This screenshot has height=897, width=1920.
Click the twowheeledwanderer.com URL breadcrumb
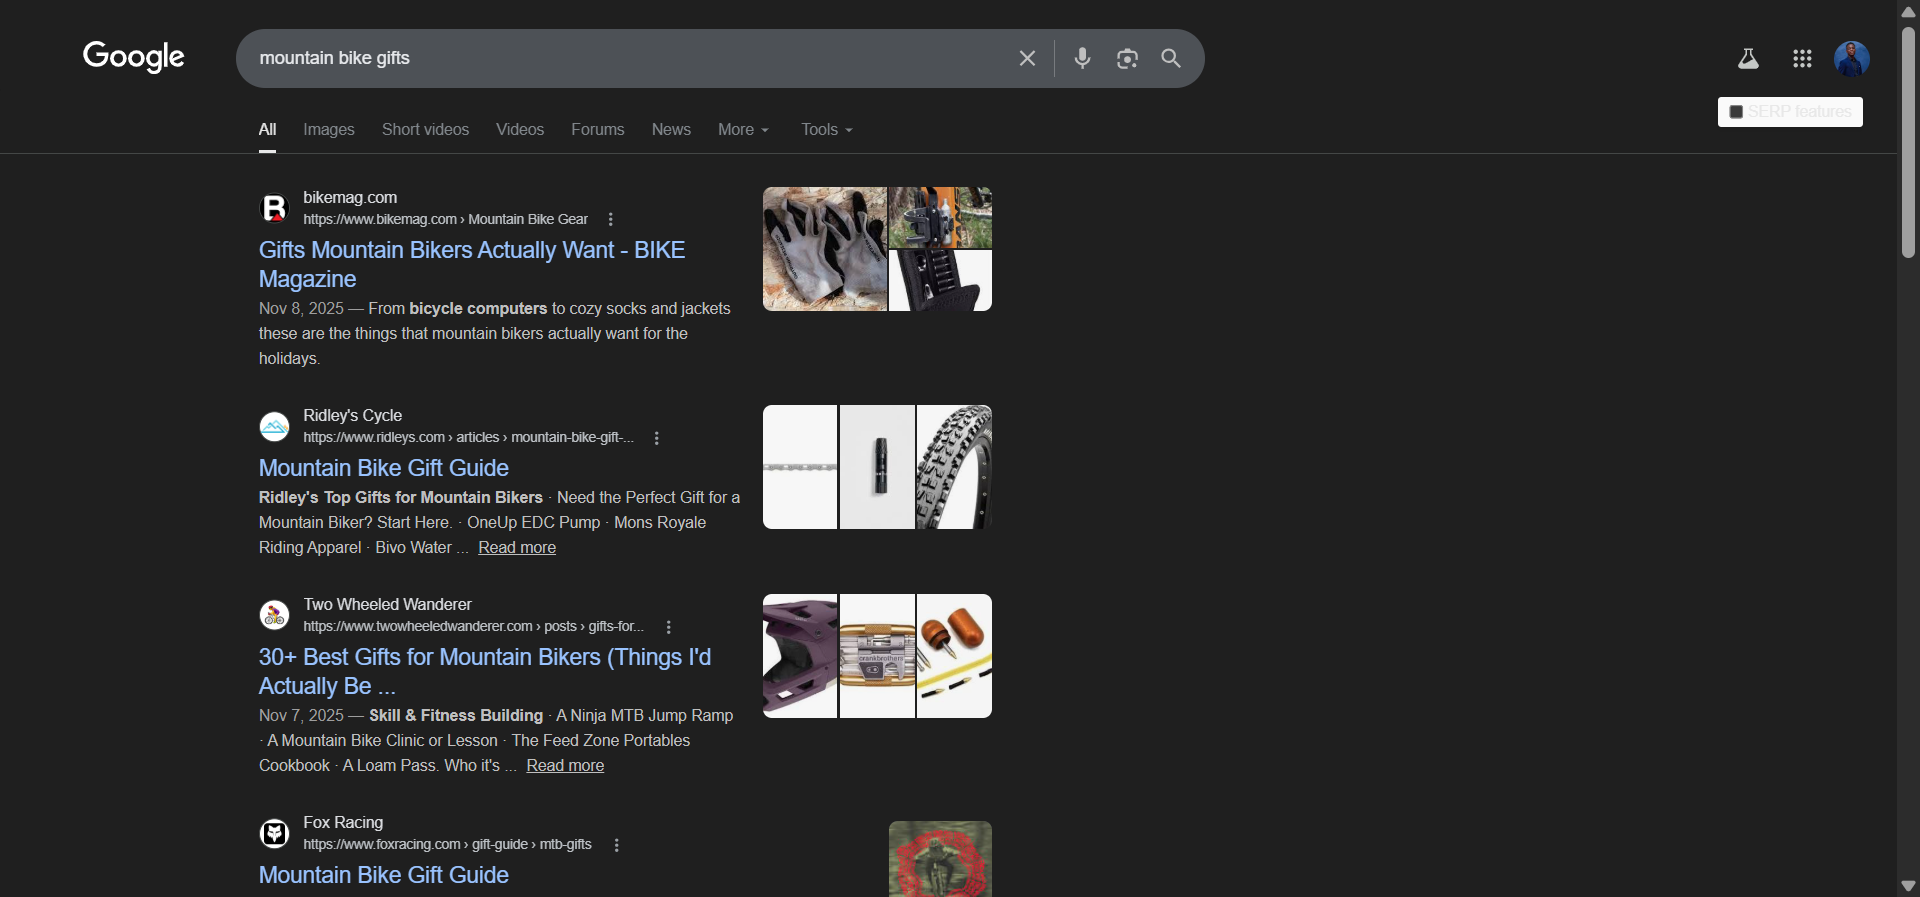[x=473, y=627]
